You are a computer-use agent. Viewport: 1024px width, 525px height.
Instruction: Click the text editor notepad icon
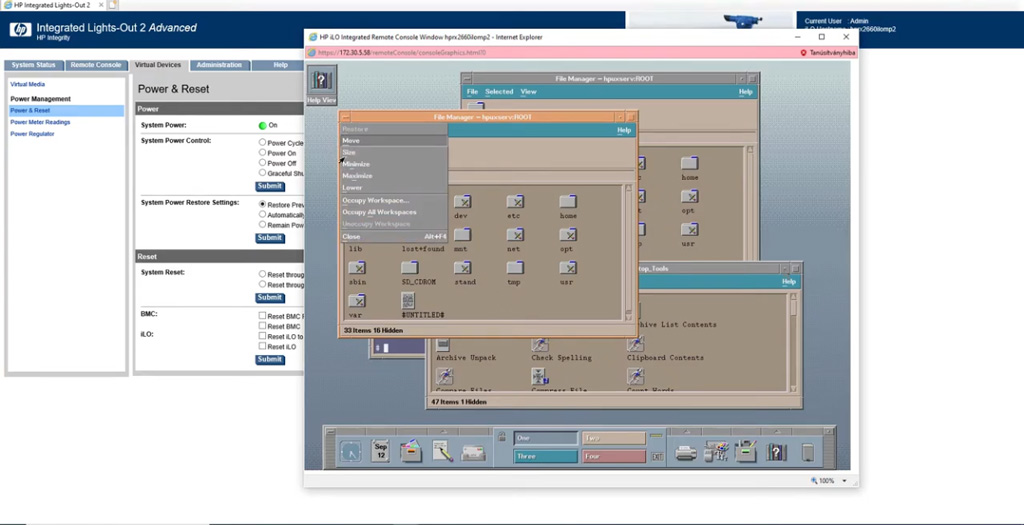[x=442, y=452]
